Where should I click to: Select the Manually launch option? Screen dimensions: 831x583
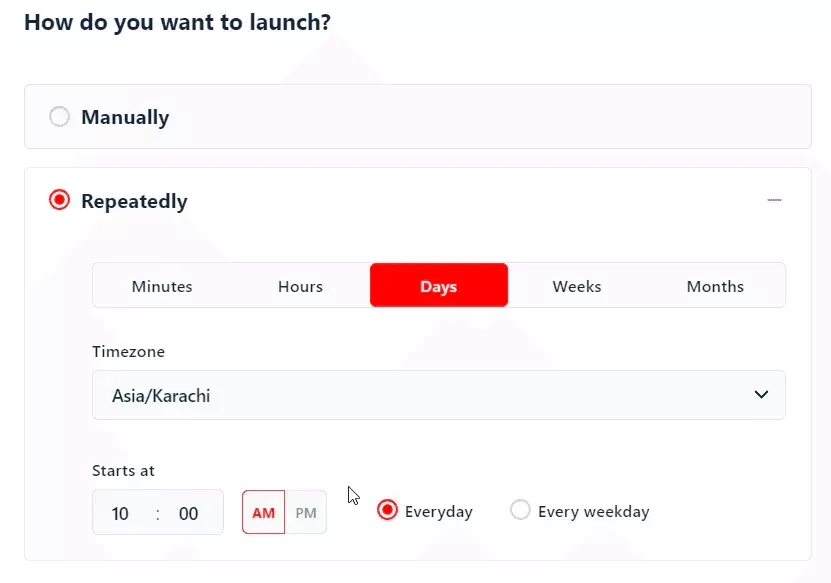click(x=59, y=117)
